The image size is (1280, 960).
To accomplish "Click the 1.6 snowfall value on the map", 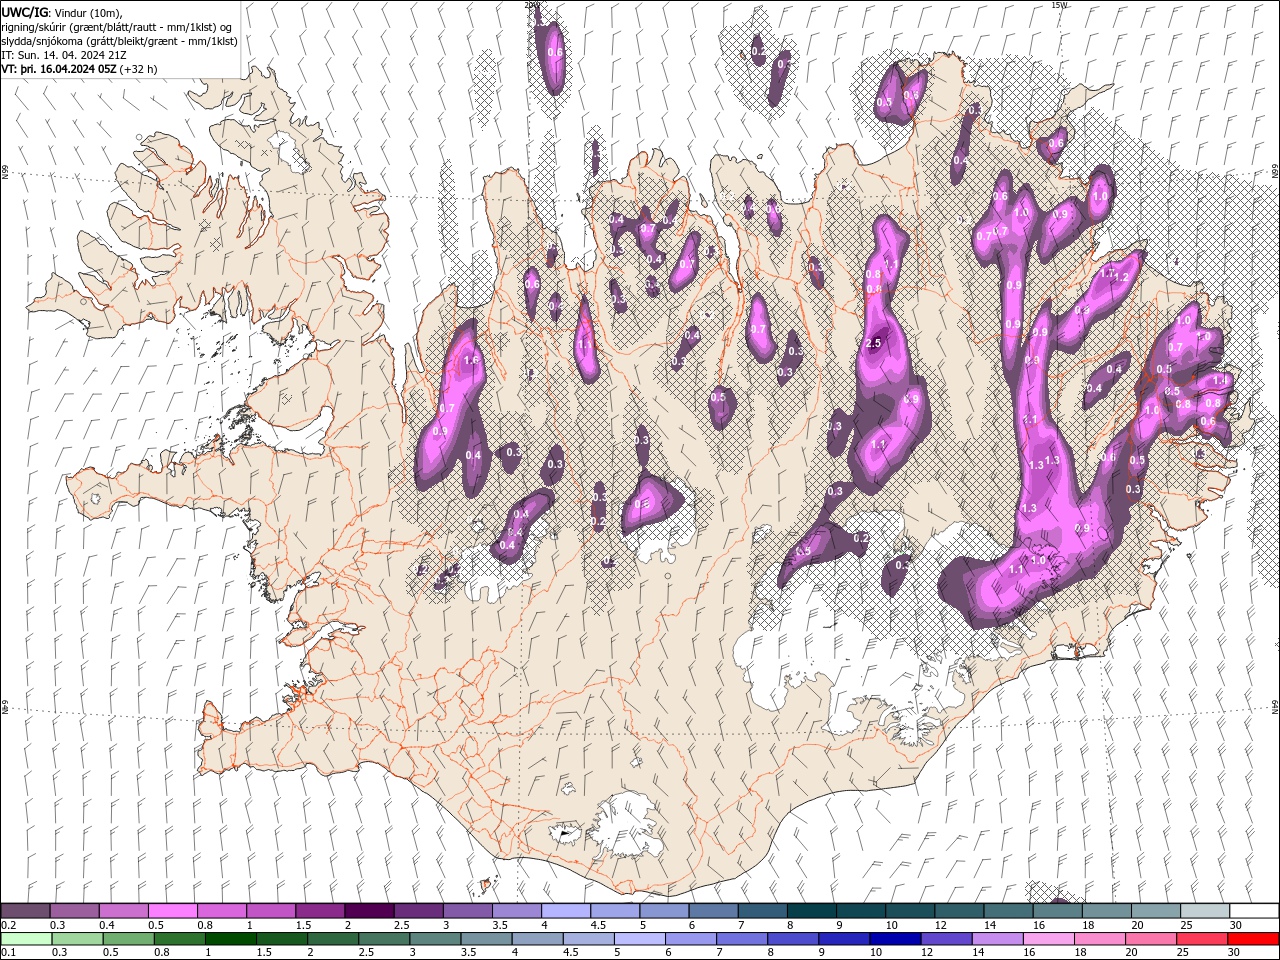I will click(473, 360).
